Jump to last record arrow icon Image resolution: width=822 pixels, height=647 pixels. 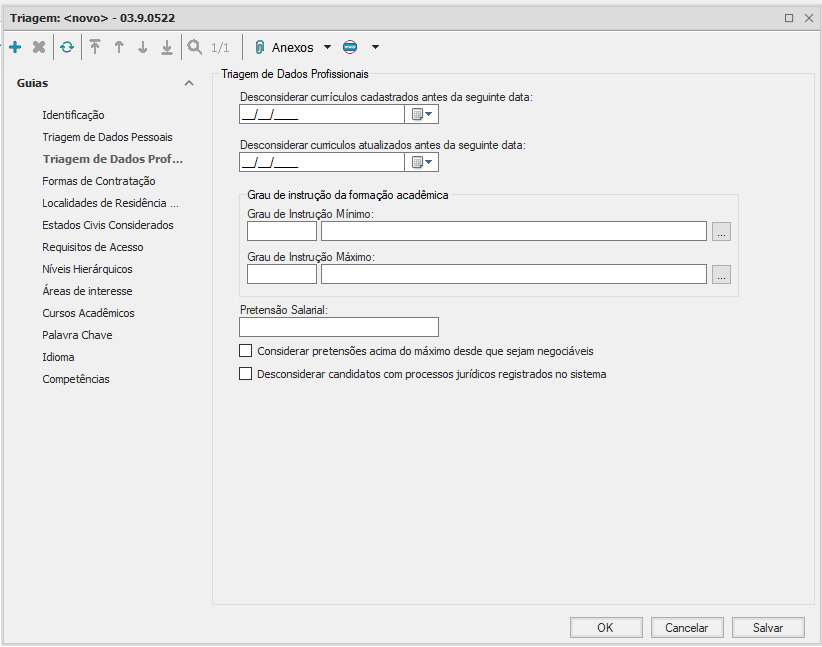point(167,47)
